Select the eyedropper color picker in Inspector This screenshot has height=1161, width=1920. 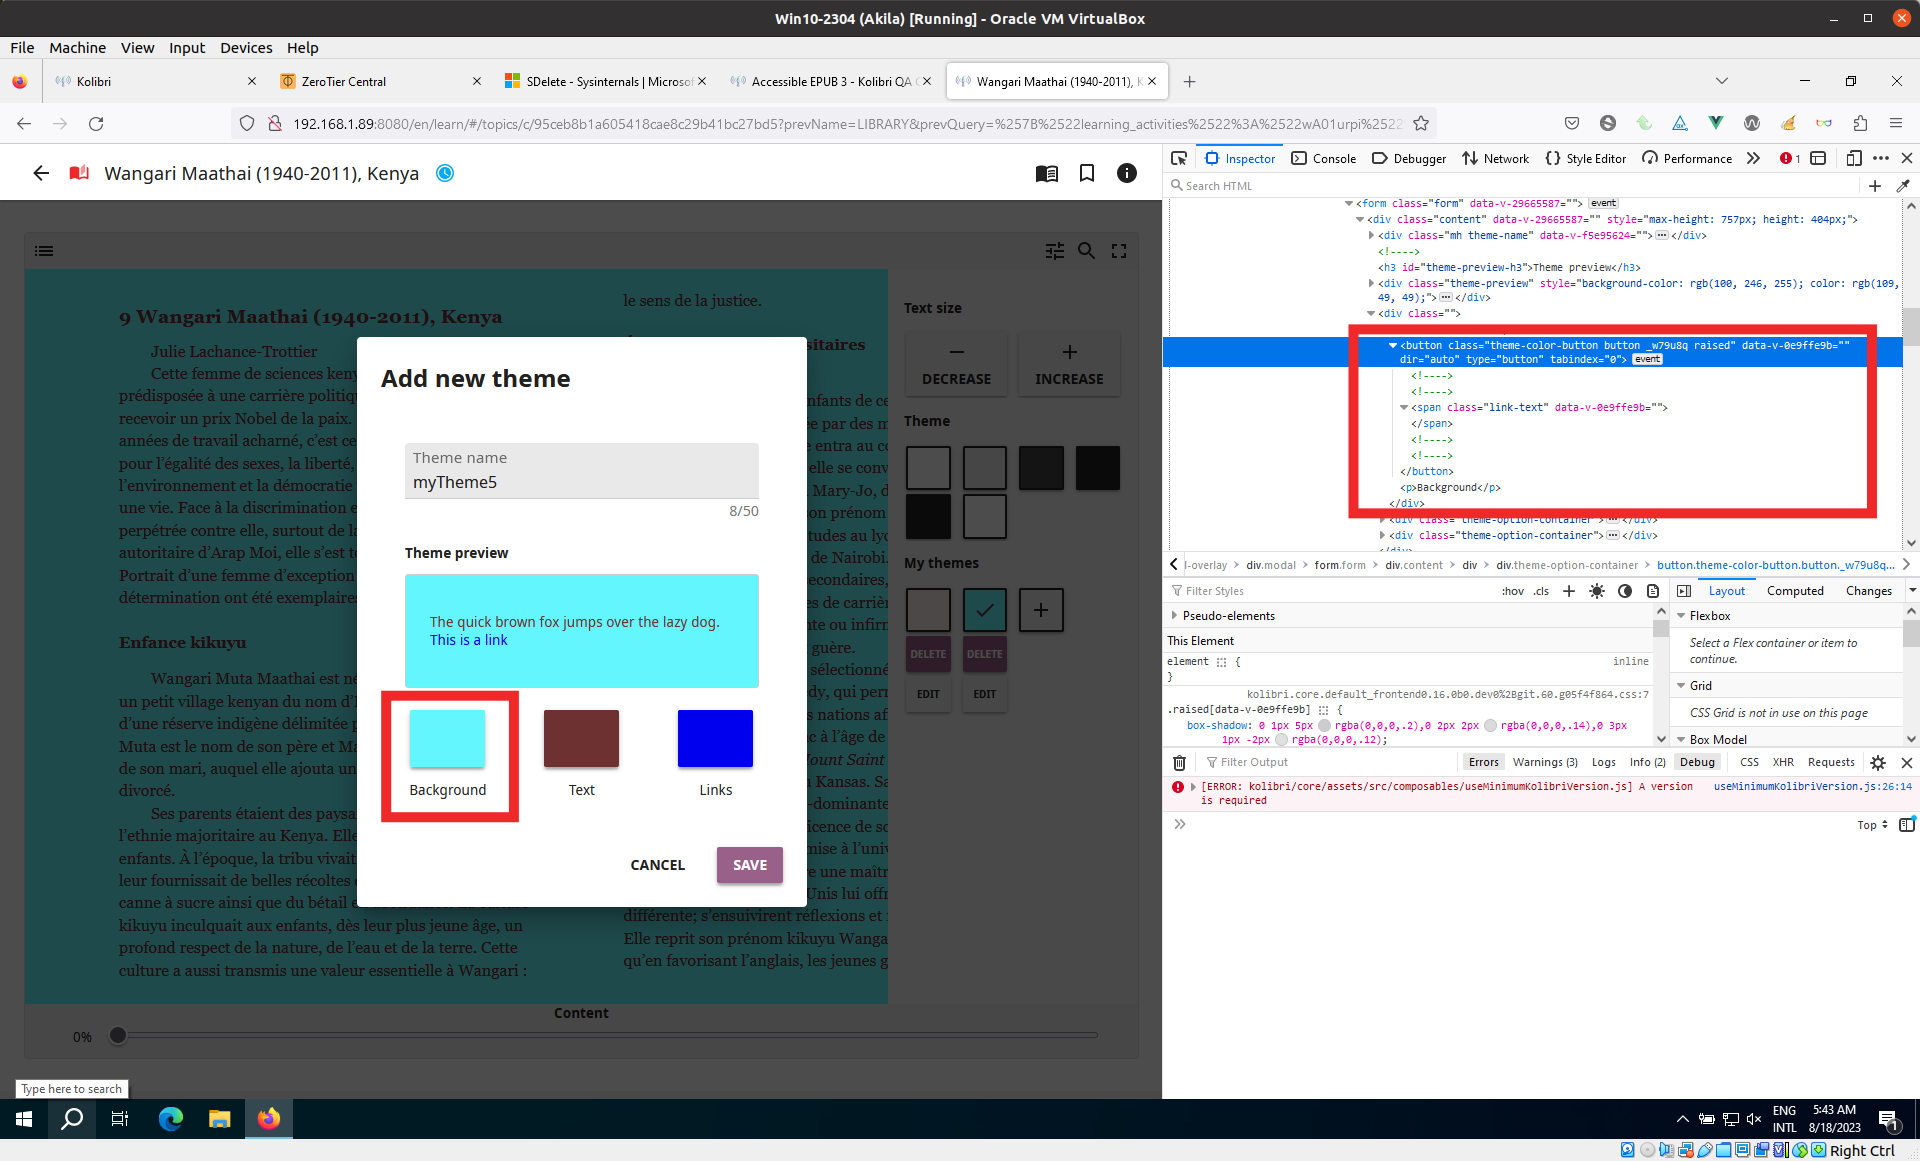tap(1904, 186)
